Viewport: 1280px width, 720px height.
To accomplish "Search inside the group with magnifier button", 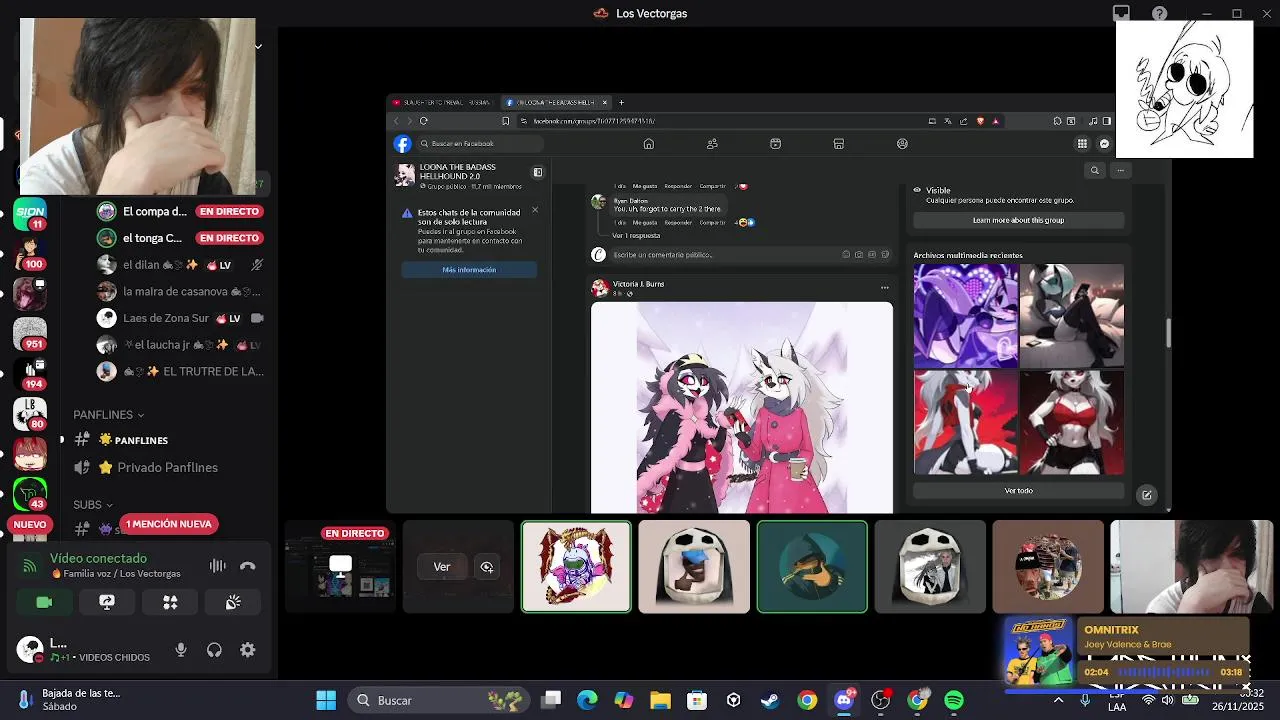I will click(1094, 171).
